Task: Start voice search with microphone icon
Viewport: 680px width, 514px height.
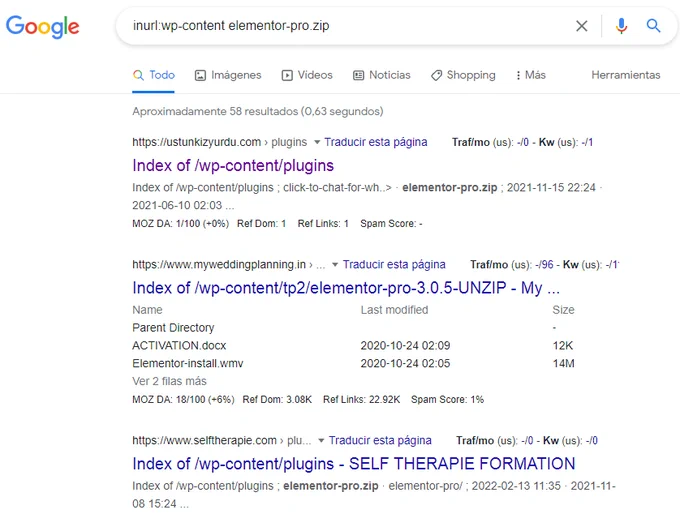Action: [621, 26]
